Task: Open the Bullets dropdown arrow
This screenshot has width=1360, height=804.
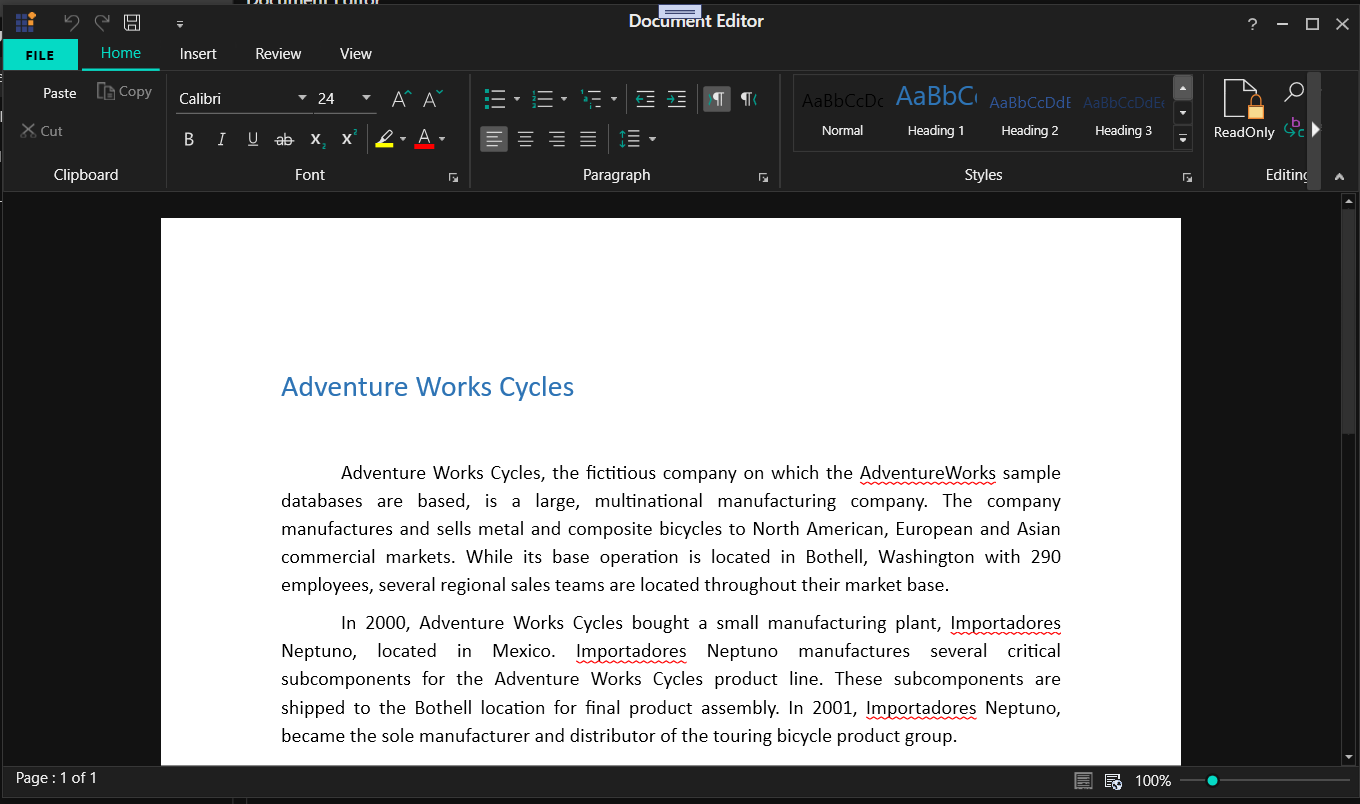Action: pyautogui.click(x=516, y=98)
